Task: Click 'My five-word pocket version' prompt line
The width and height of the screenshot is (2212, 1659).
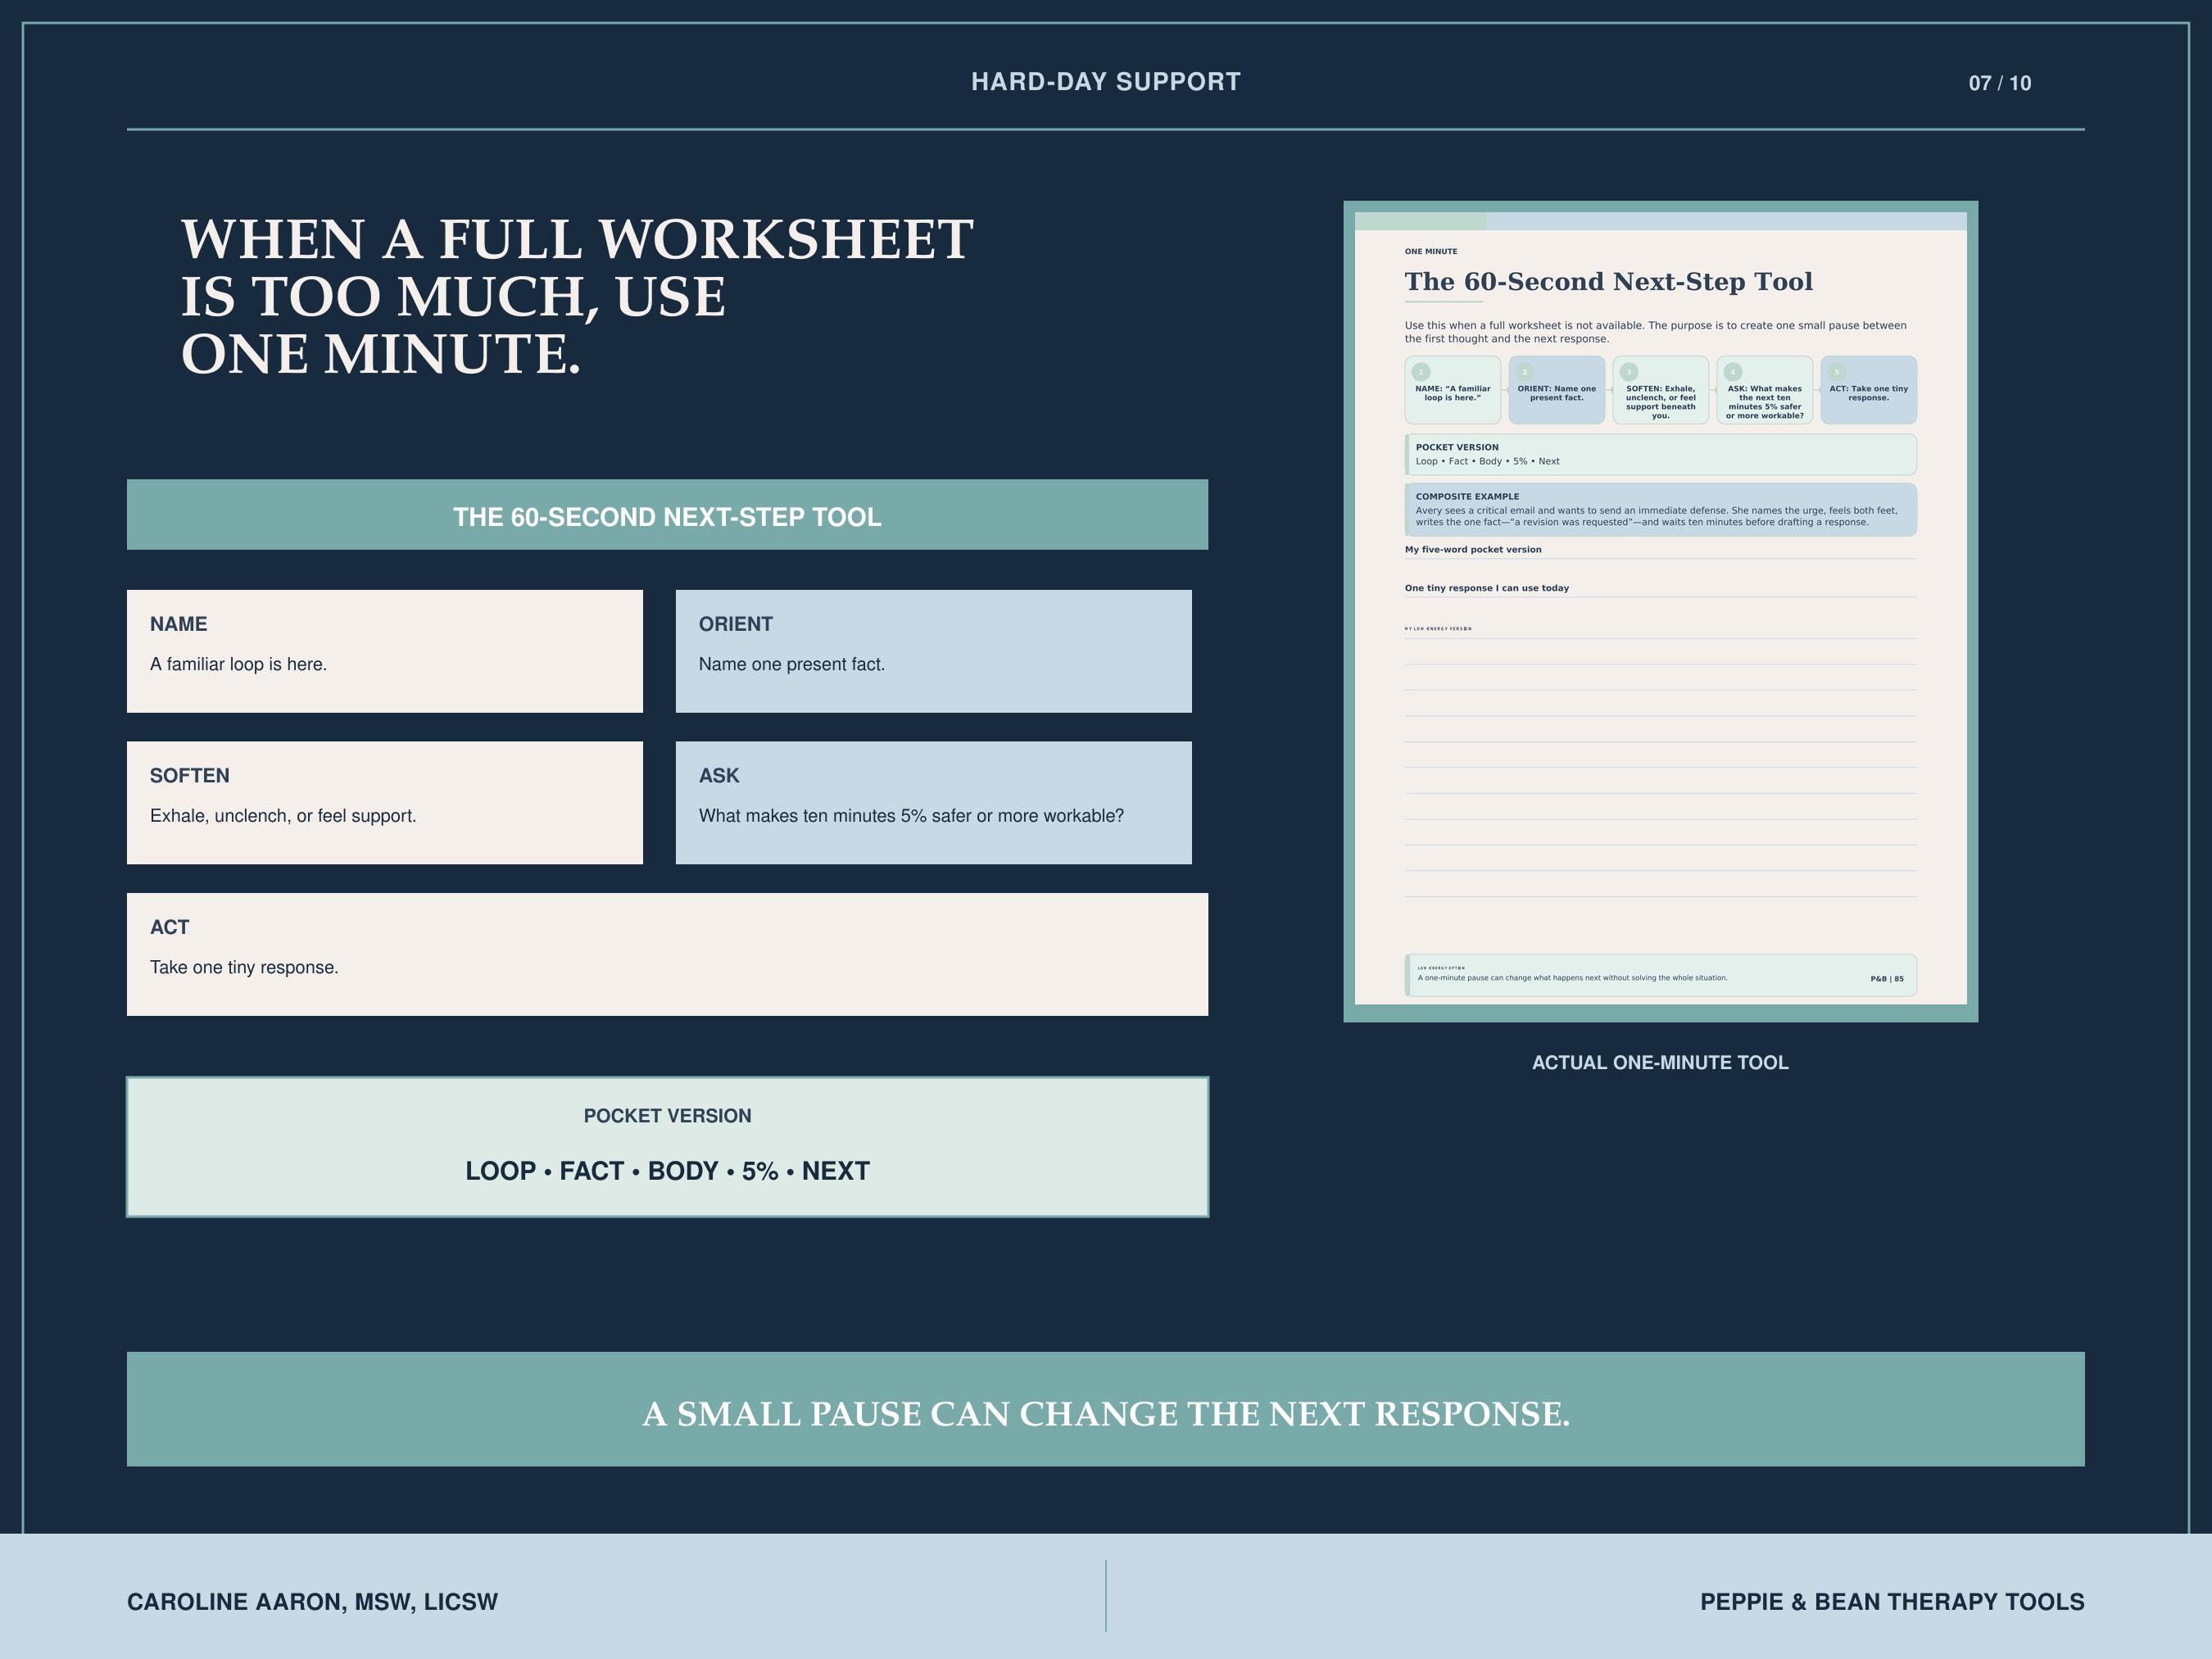Action: (x=1473, y=550)
